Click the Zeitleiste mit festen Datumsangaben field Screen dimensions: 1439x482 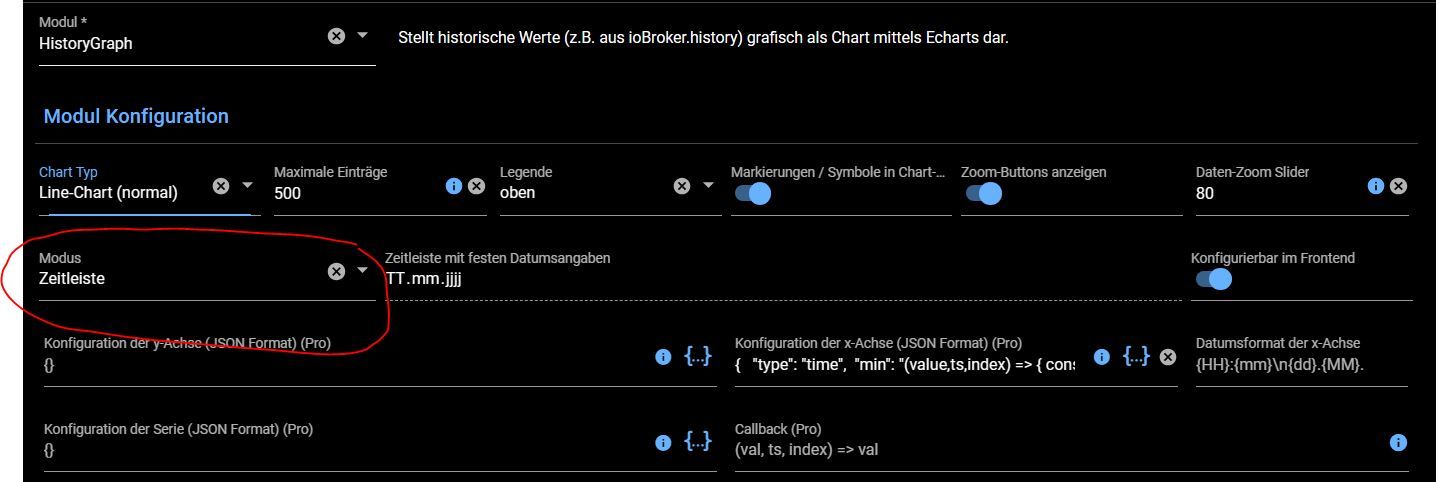pos(780,280)
